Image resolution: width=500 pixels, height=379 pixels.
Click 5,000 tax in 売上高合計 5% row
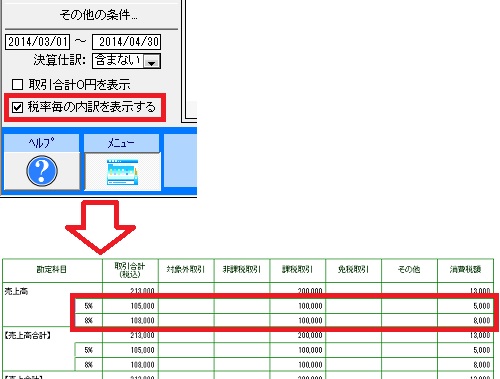coord(482,350)
